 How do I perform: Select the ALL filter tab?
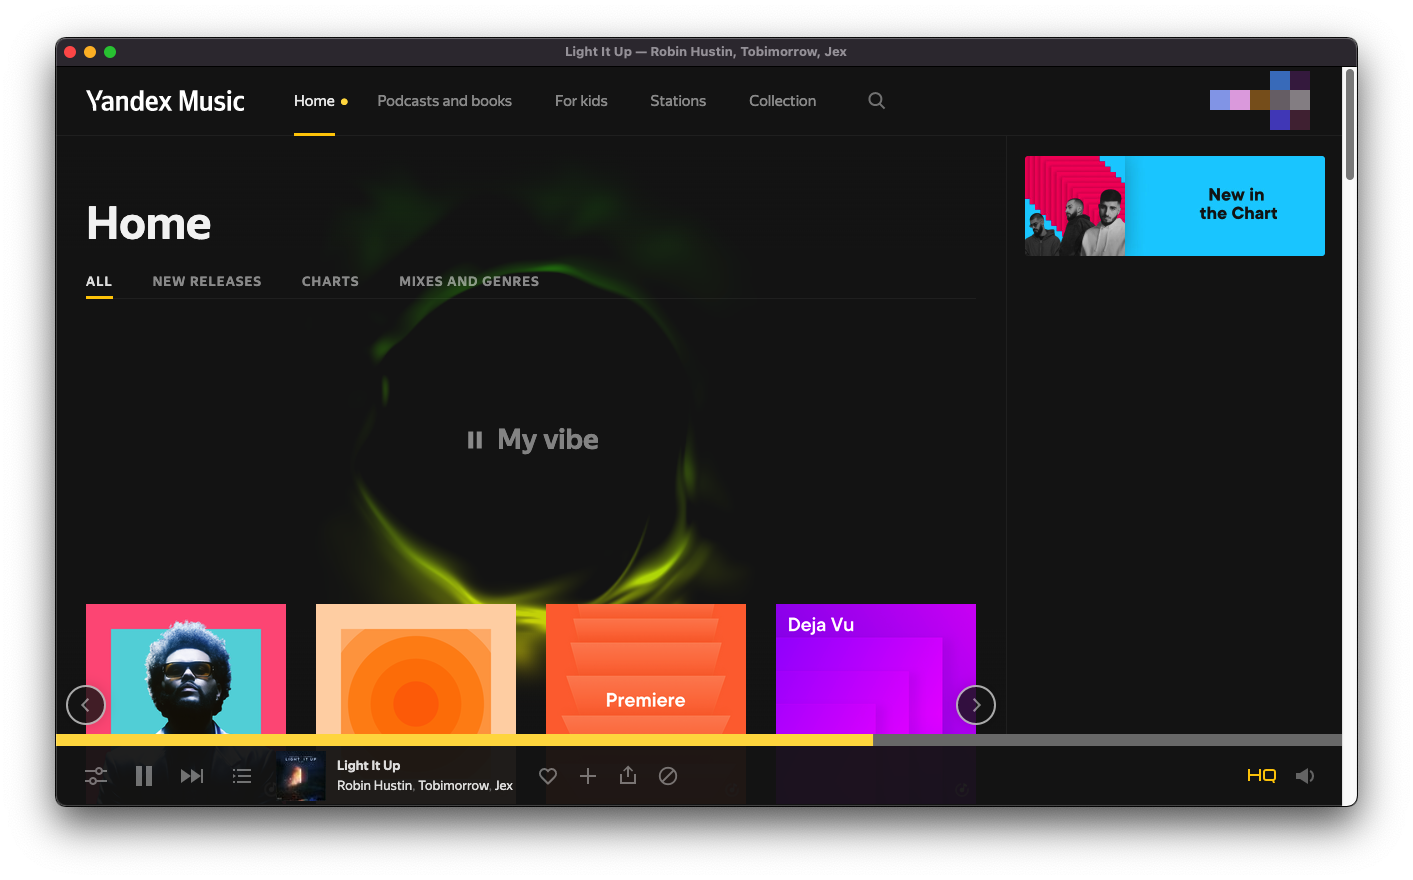tap(99, 282)
